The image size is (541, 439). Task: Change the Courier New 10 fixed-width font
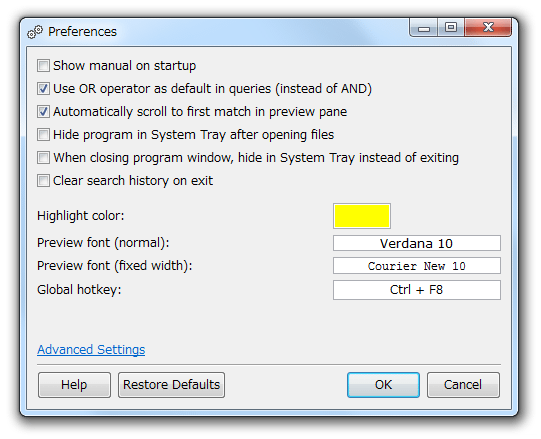point(417,266)
